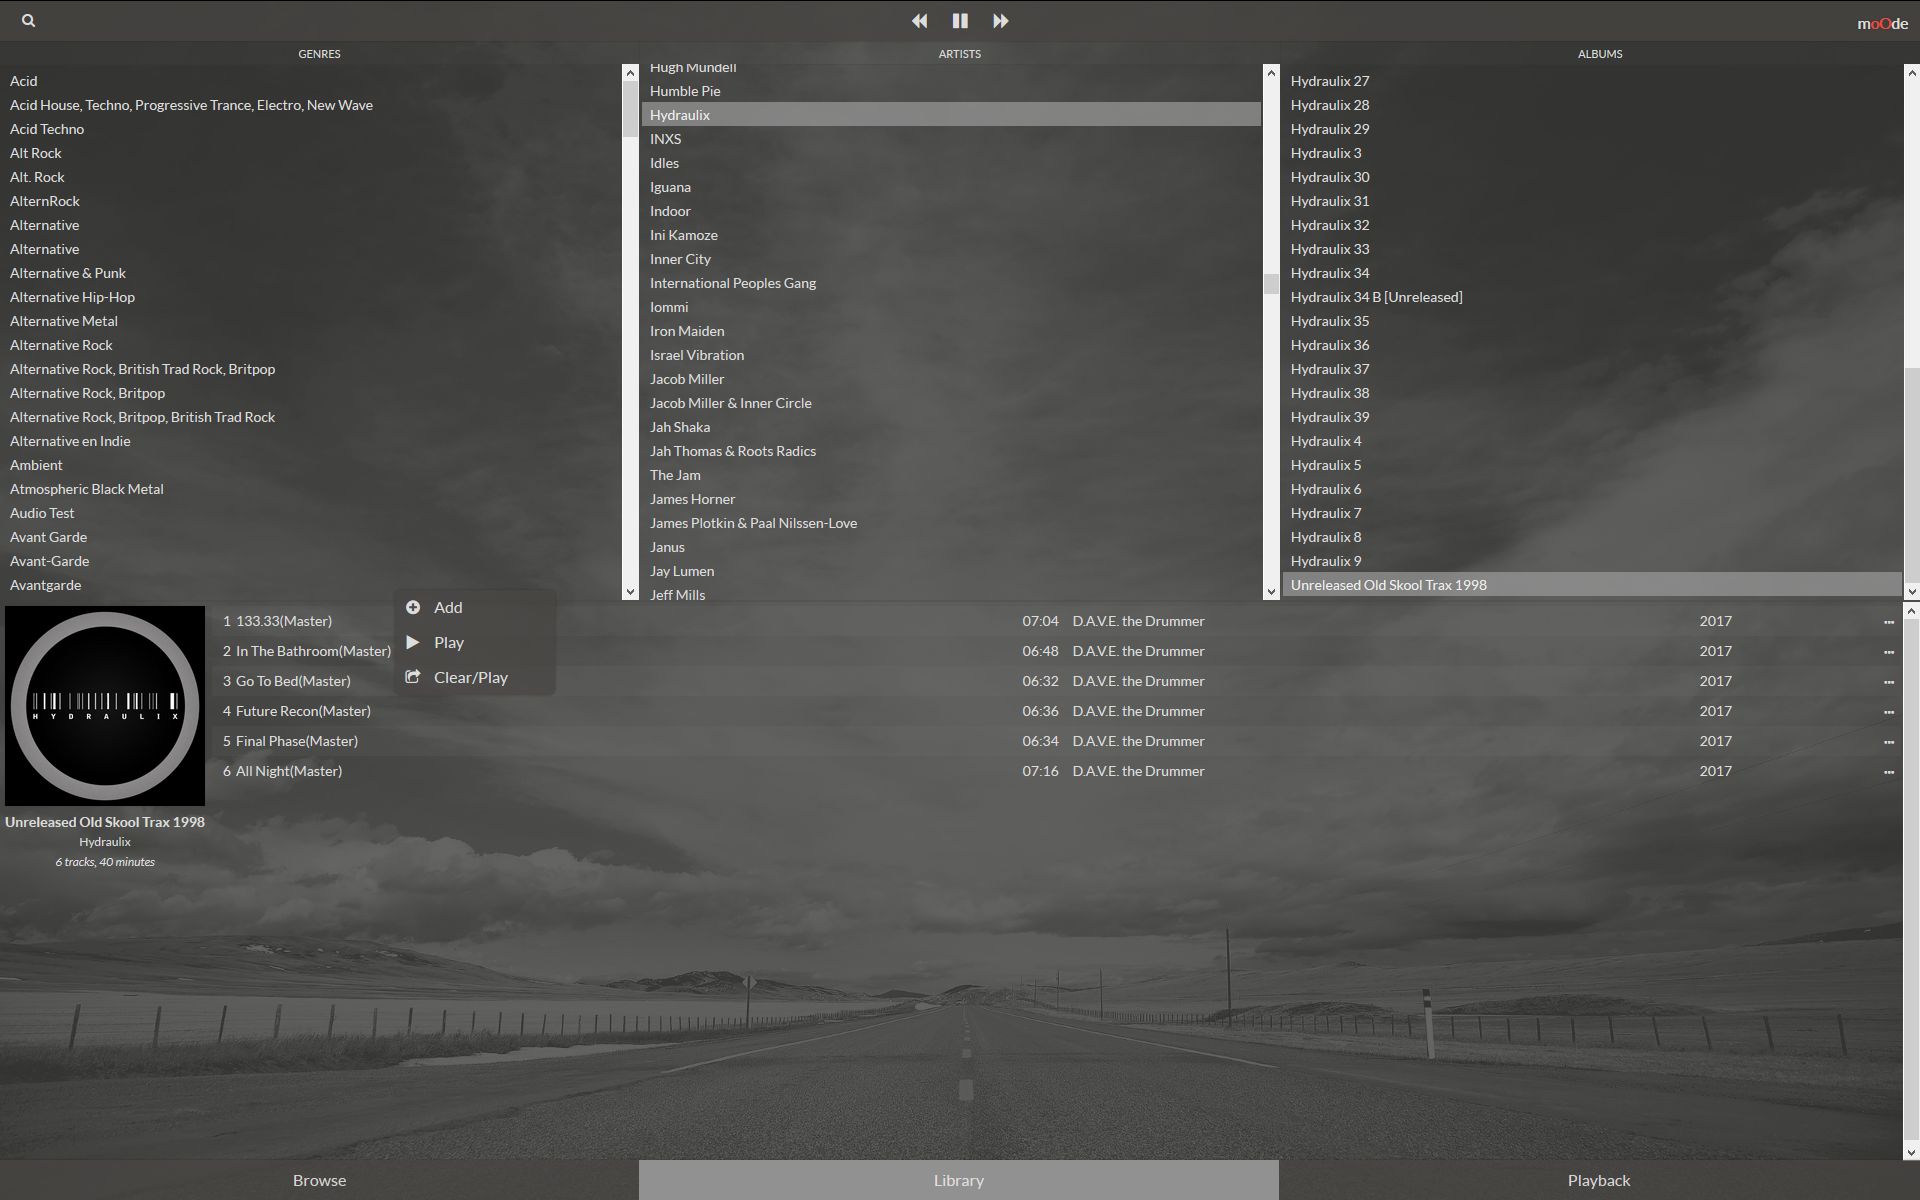This screenshot has height=1200, width=1920.
Task: Select track In The Bathroom(Master)
Action: 313,651
